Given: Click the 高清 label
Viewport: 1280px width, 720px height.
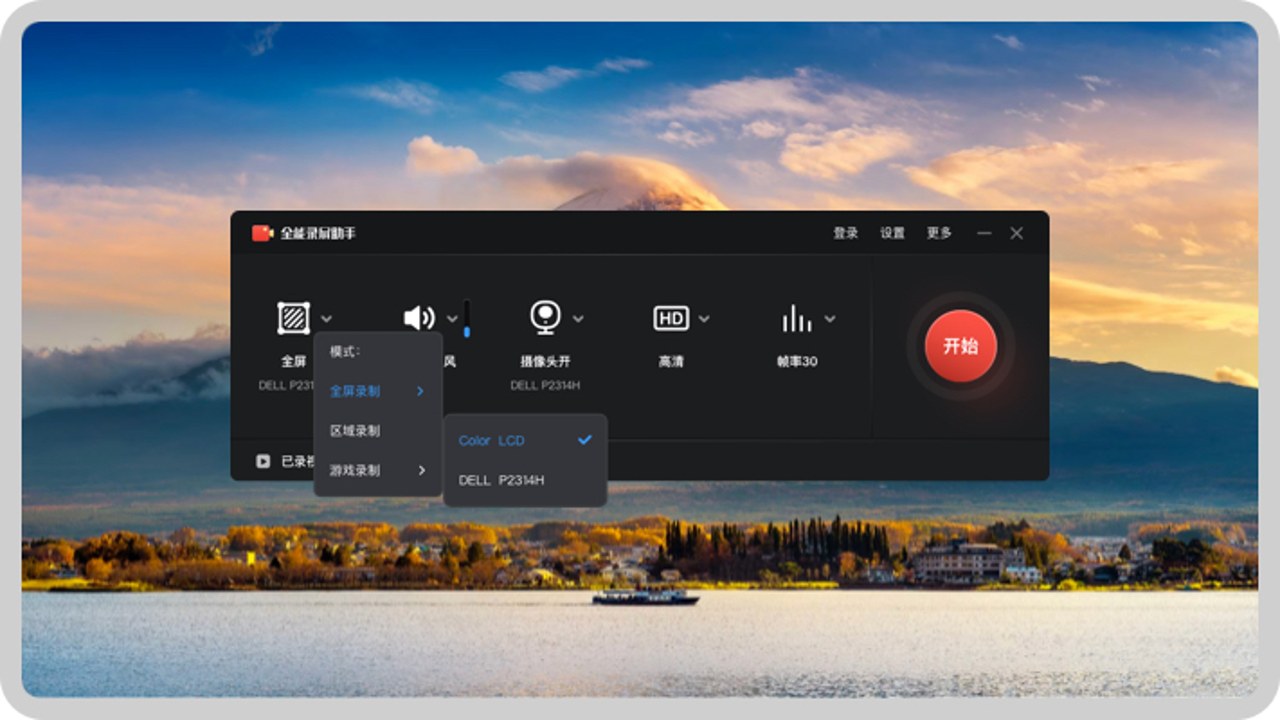Looking at the screenshot, I should [x=671, y=361].
